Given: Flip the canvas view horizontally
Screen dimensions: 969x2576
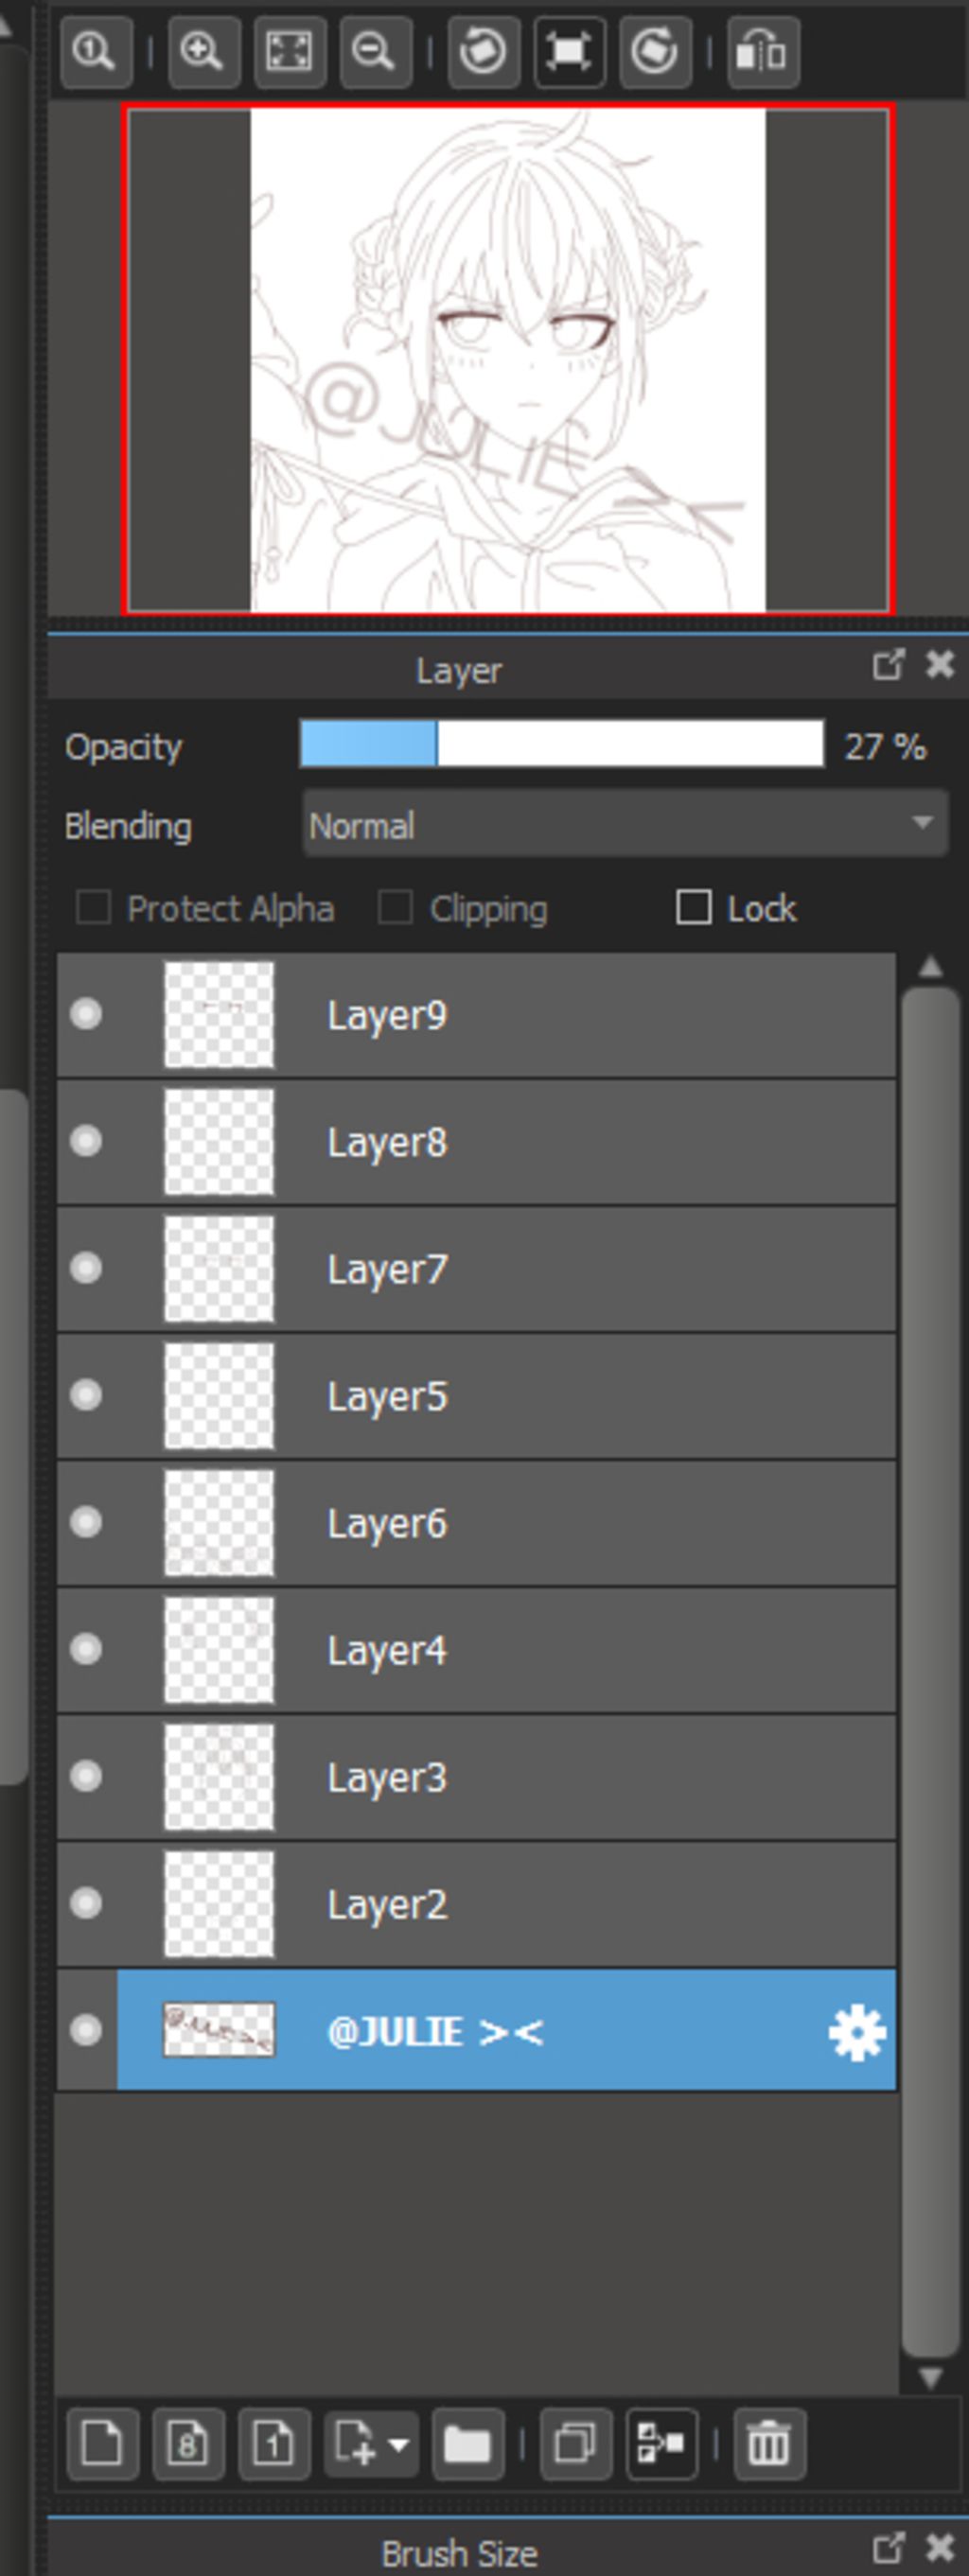Looking at the screenshot, I should click(762, 50).
